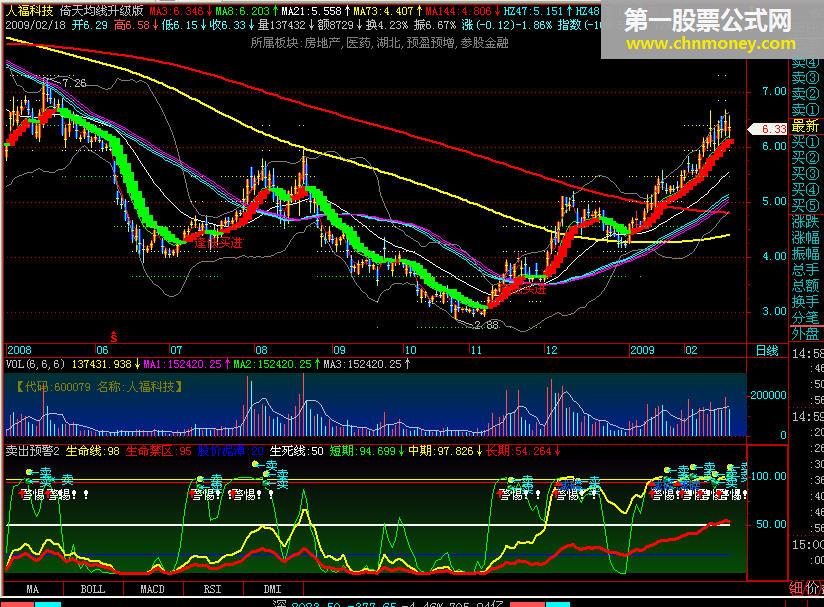Click the 倚天均线升级版 indicator title
824x607 pixels.
click(101, 11)
